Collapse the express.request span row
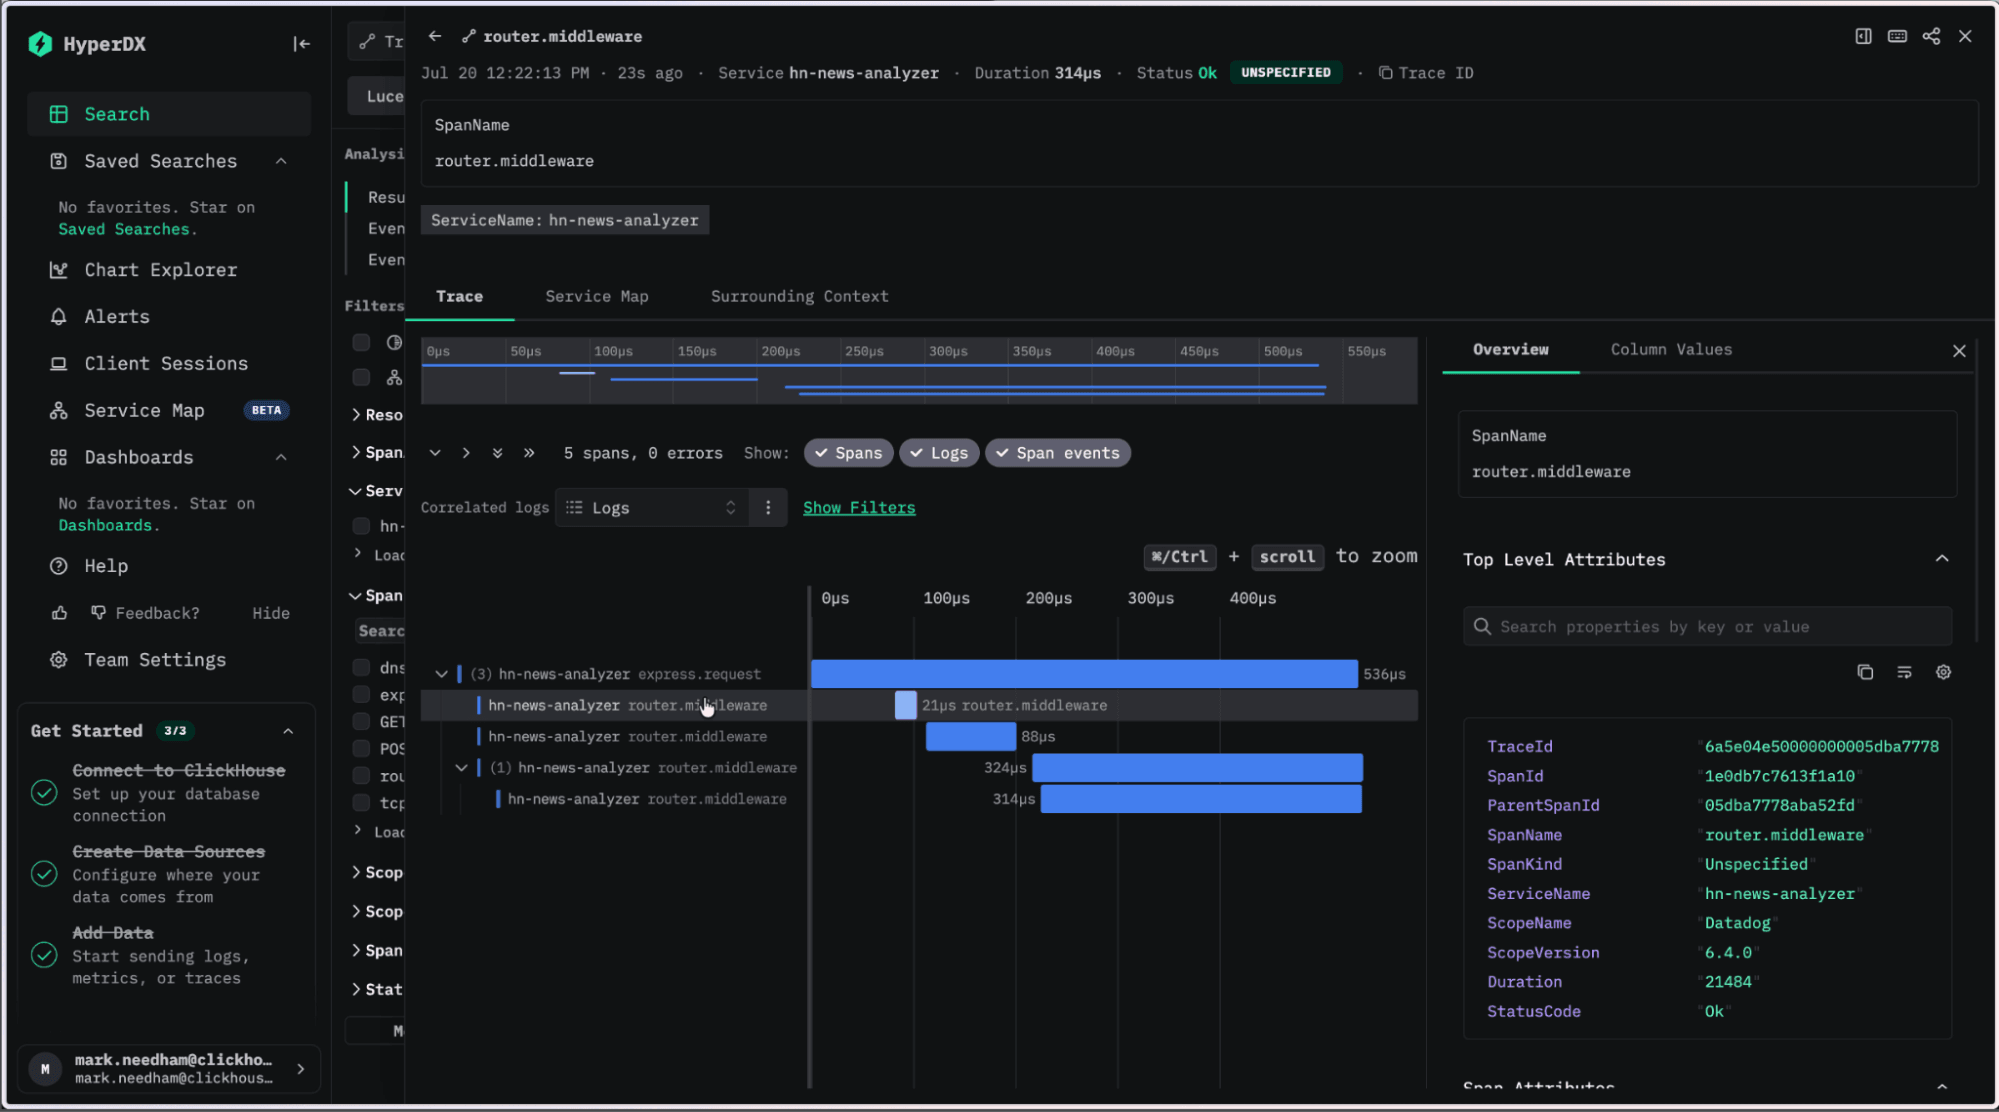This screenshot has width=1999, height=1112. 441,674
